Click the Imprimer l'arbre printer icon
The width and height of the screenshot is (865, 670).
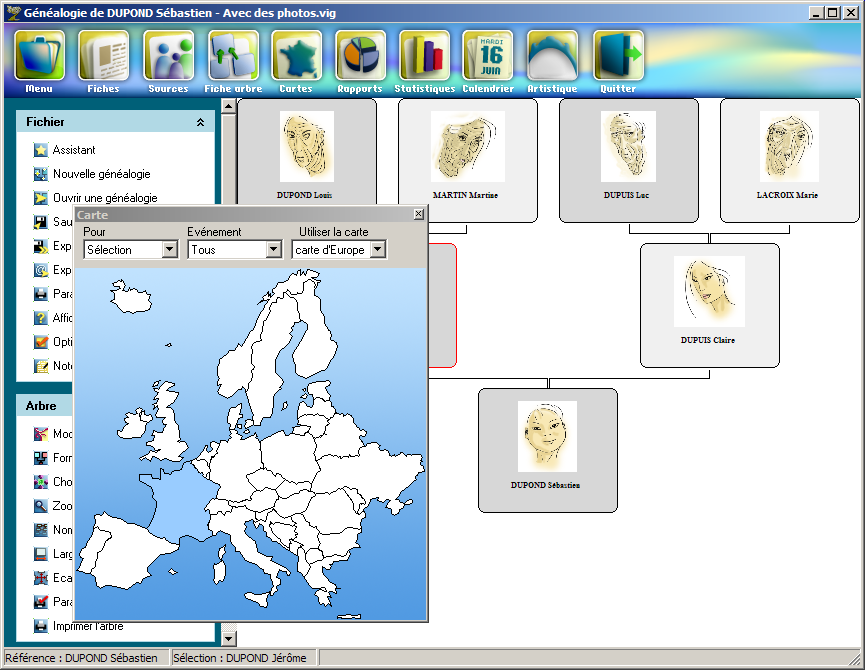pos(41,626)
